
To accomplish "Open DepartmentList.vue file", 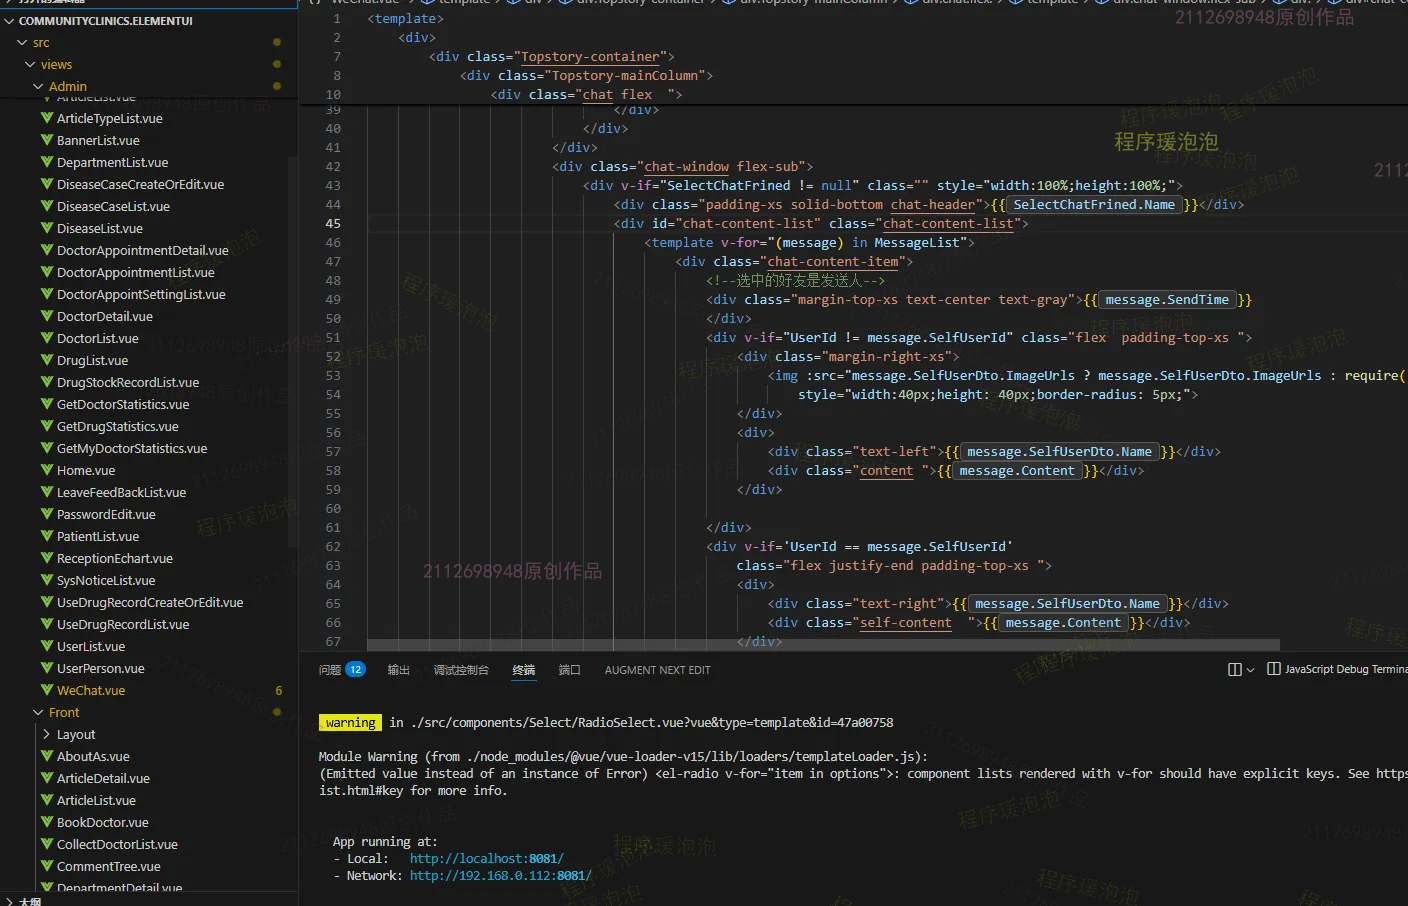I will 113,162.
